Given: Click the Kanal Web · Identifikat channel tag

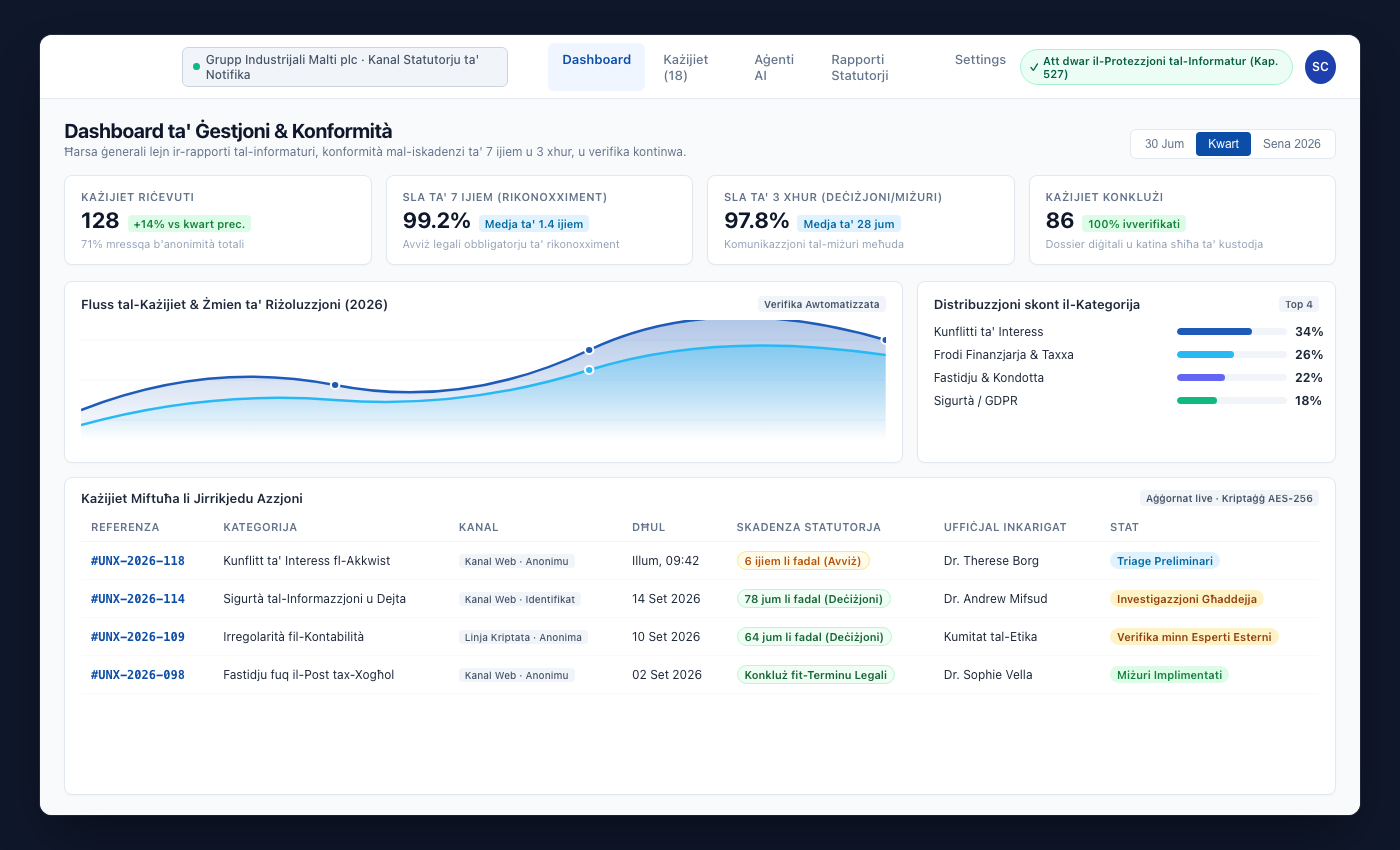Looking at the screenshot, I should pos(520,599).
